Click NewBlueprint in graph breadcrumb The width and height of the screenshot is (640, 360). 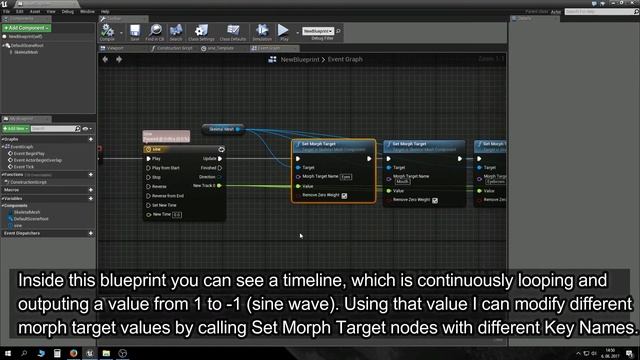pos(300,60)
